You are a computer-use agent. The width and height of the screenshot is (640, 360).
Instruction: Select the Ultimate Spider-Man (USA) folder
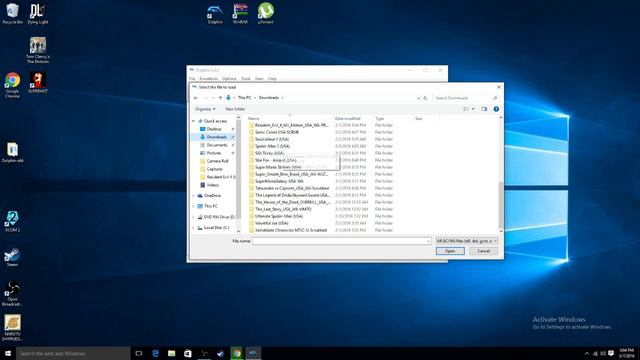tap(279, 216)
